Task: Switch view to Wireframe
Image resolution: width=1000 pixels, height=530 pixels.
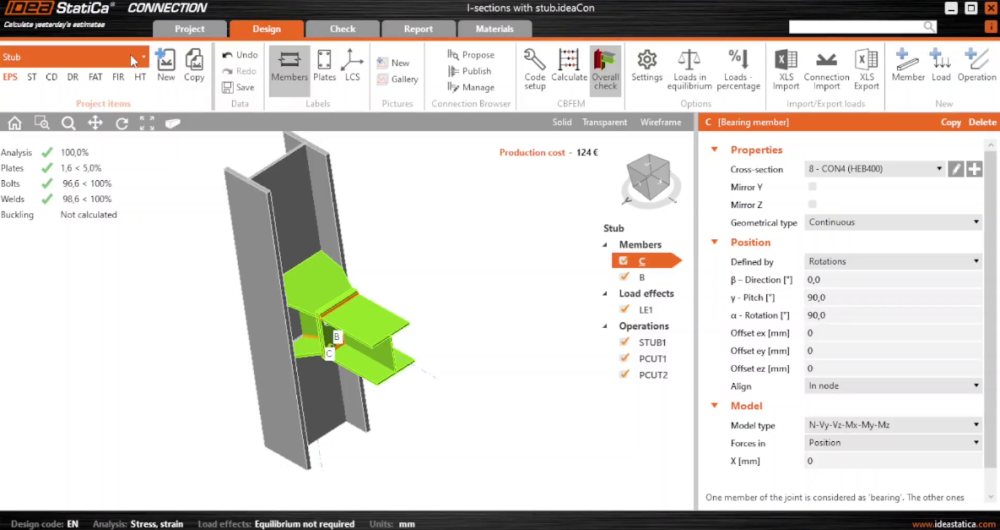Action: click(661, 122)
